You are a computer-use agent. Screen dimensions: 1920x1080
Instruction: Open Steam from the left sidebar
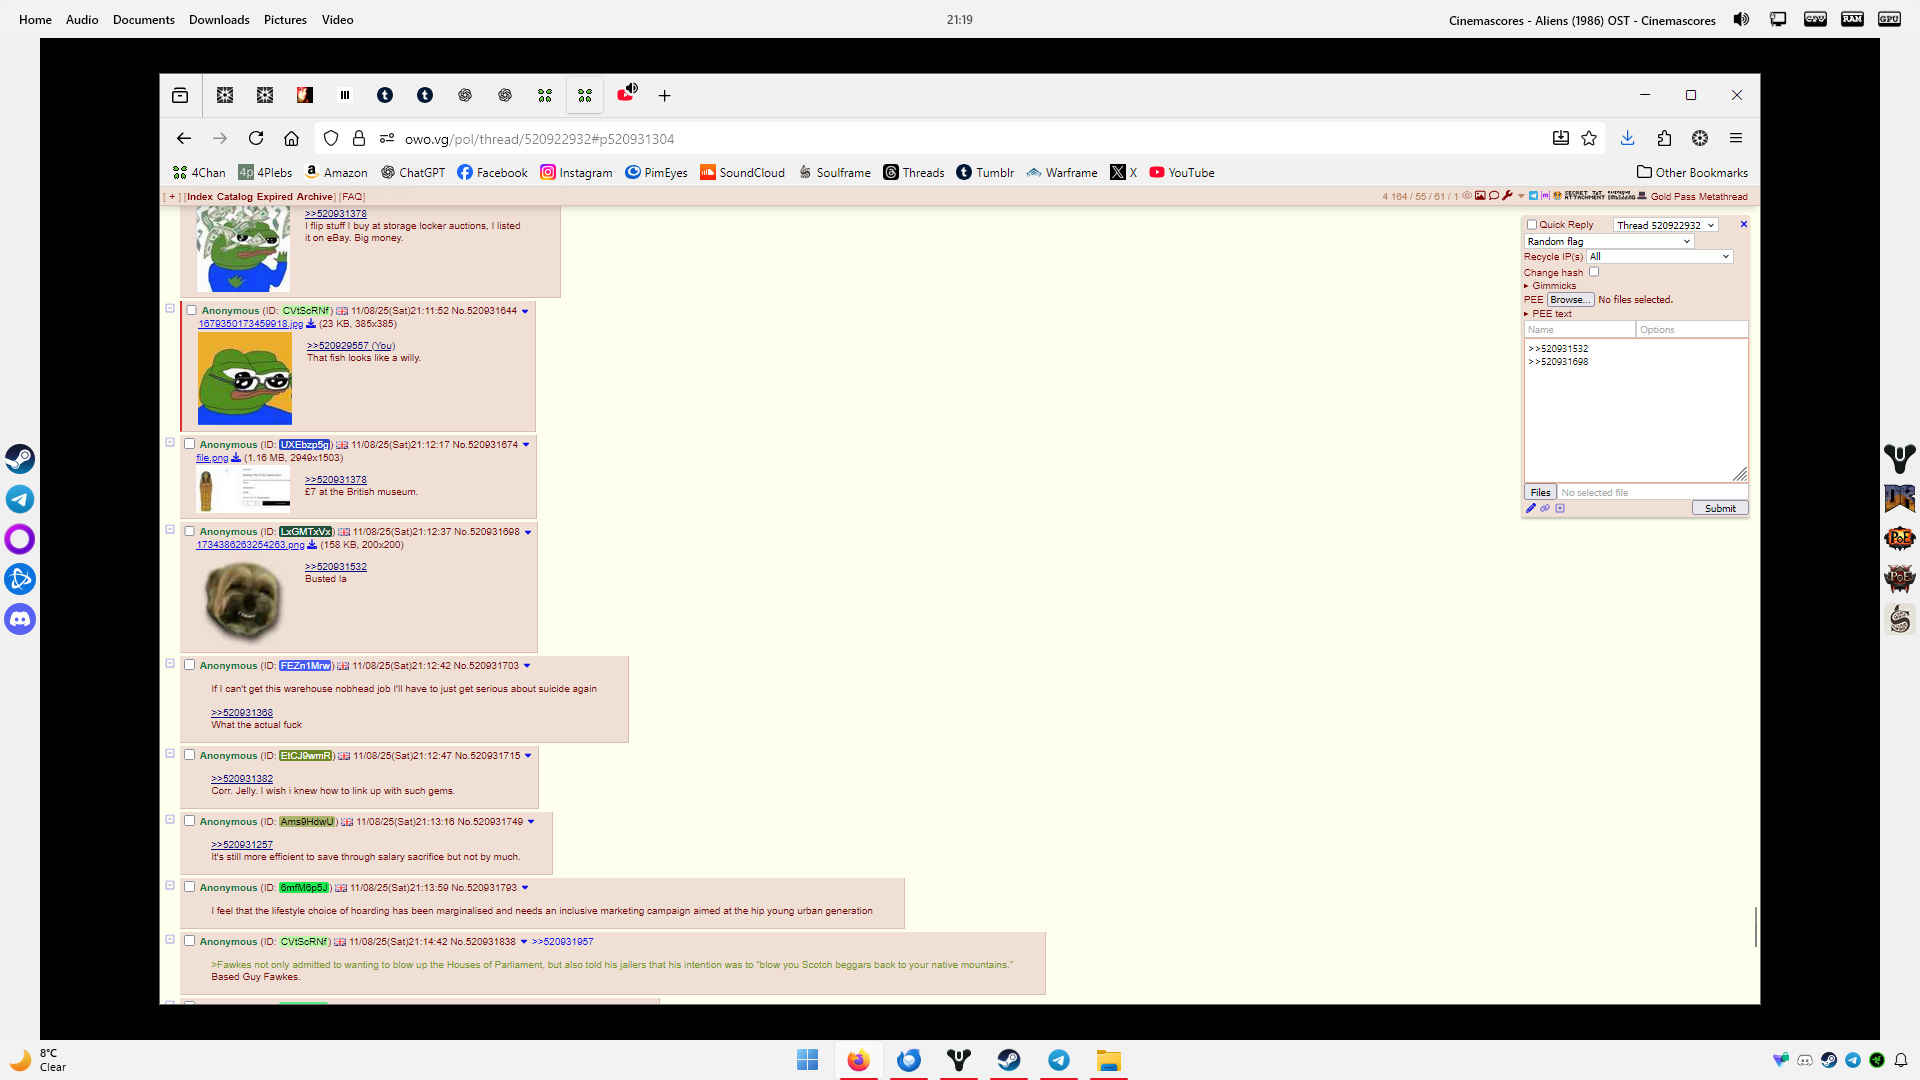[x=20, y=458]
